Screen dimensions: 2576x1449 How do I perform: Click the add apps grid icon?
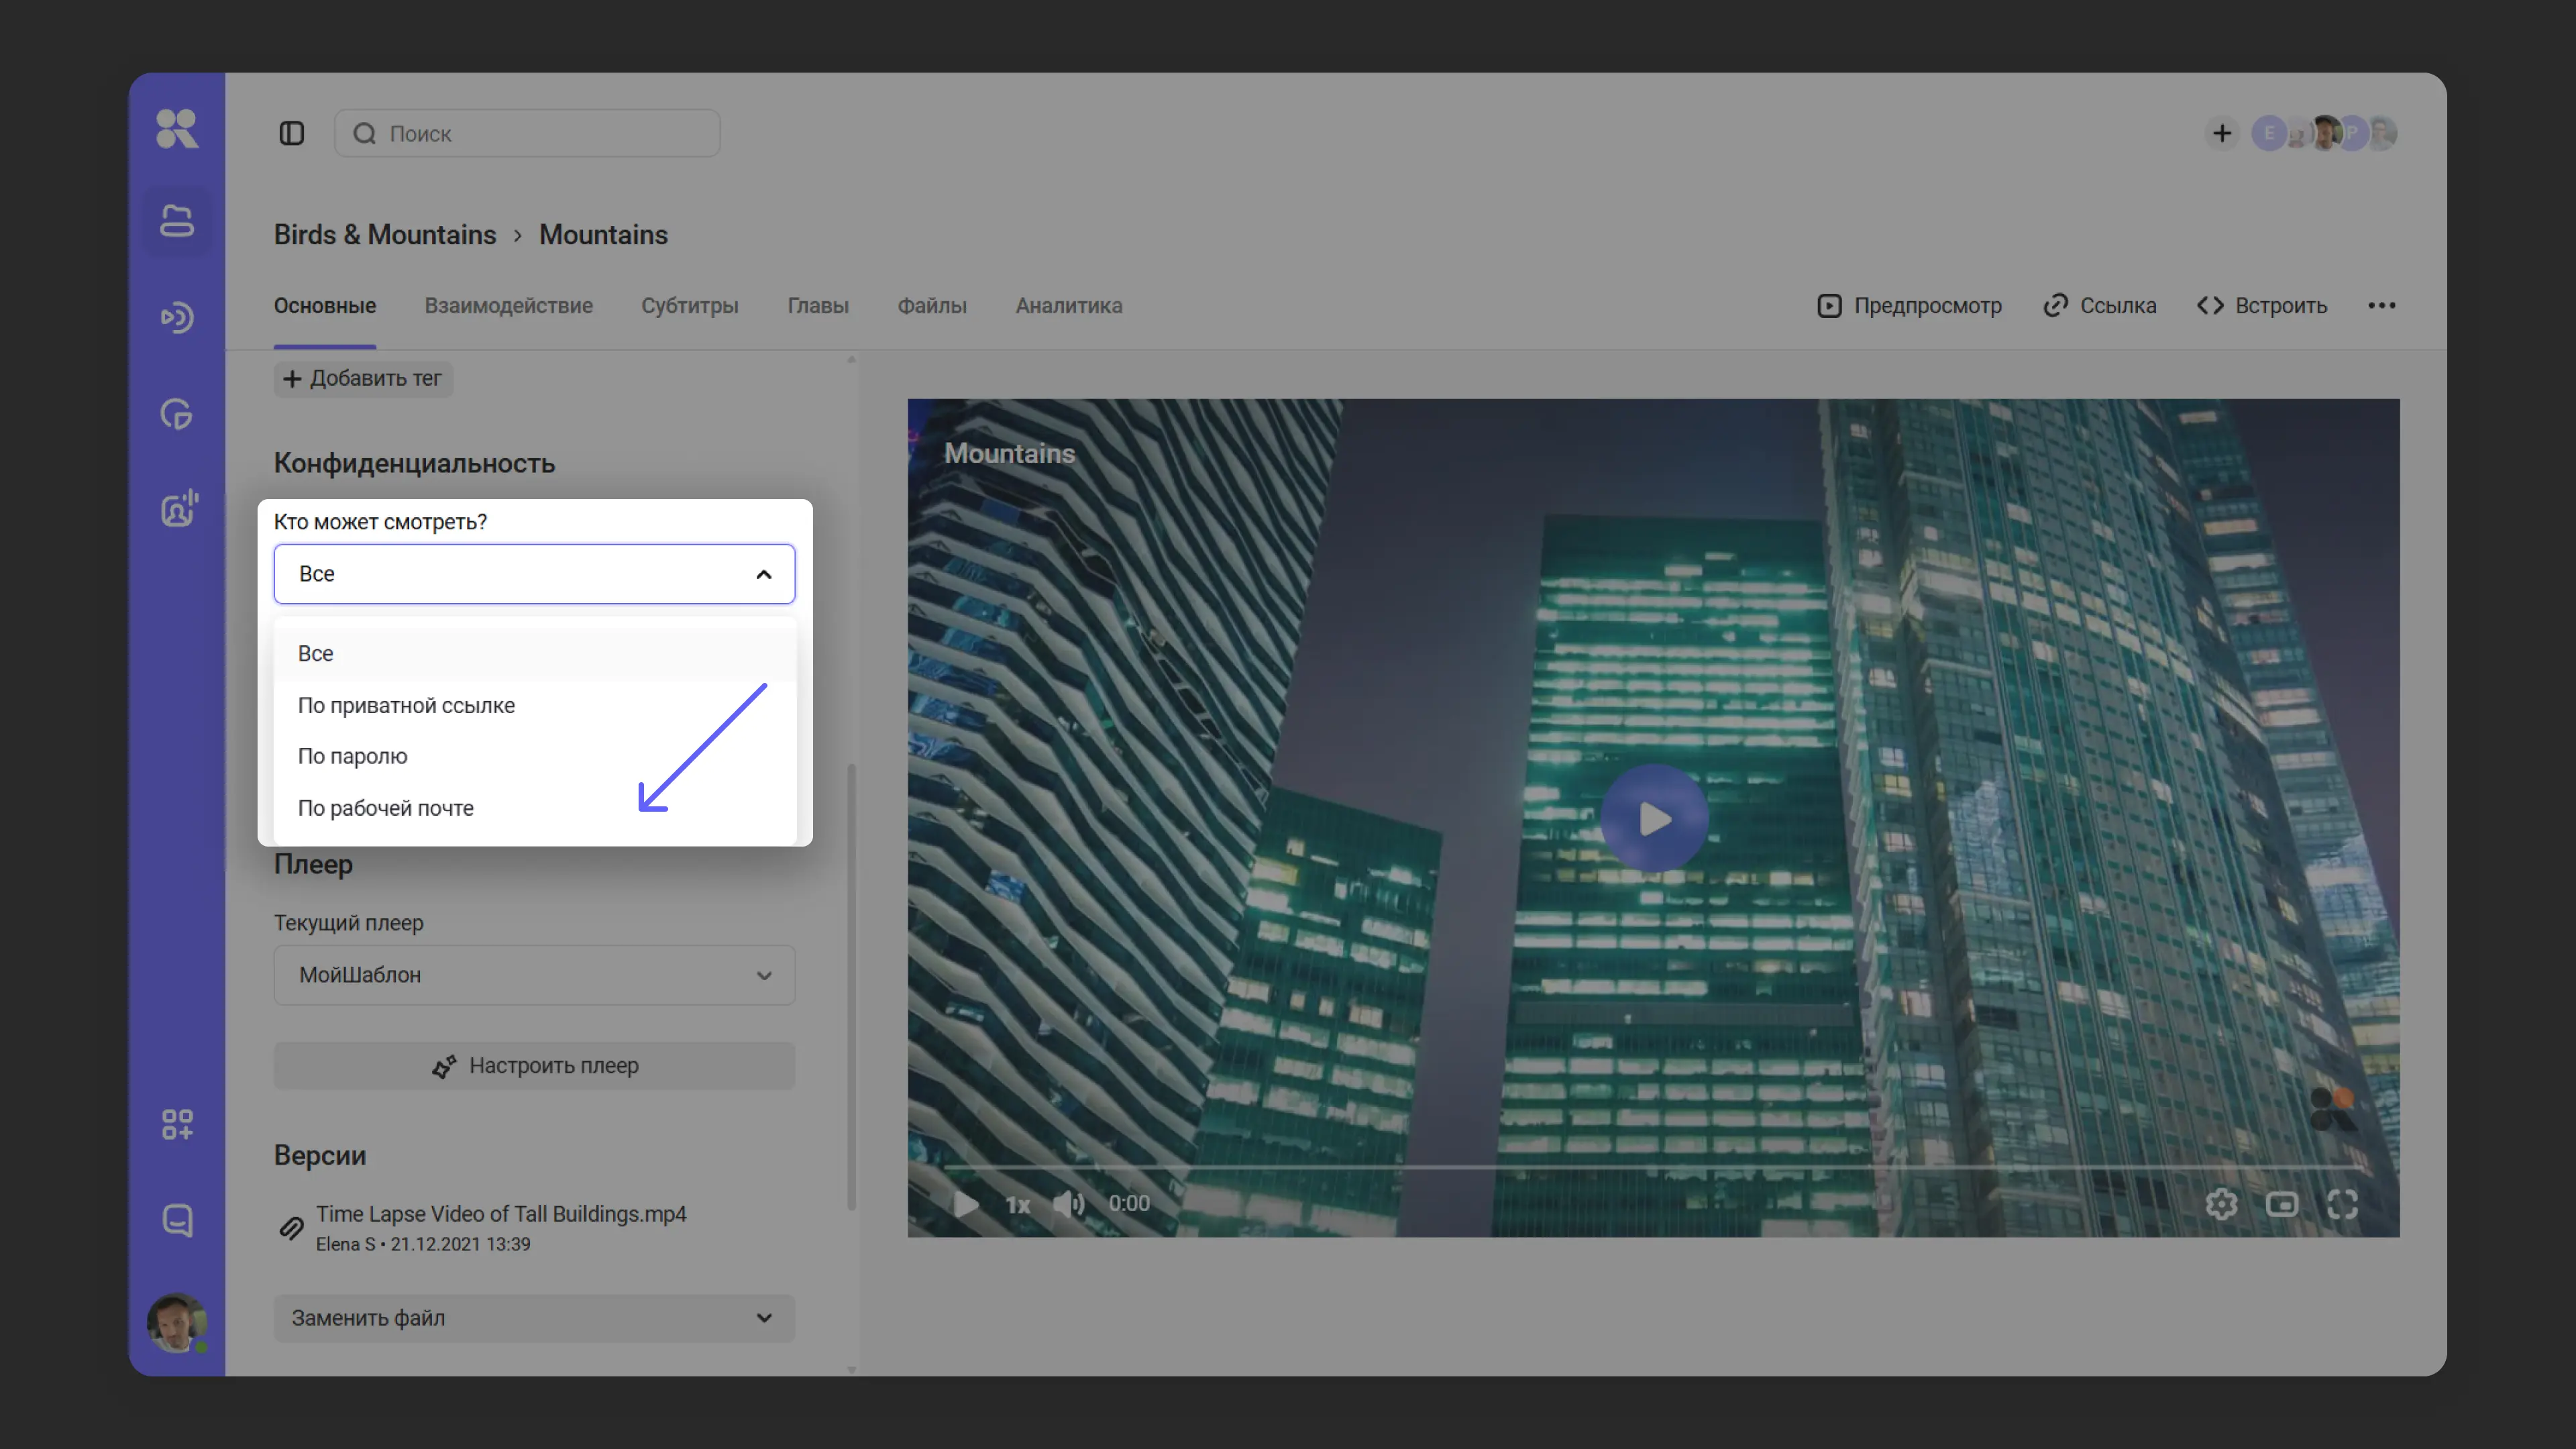point(177,1124)
